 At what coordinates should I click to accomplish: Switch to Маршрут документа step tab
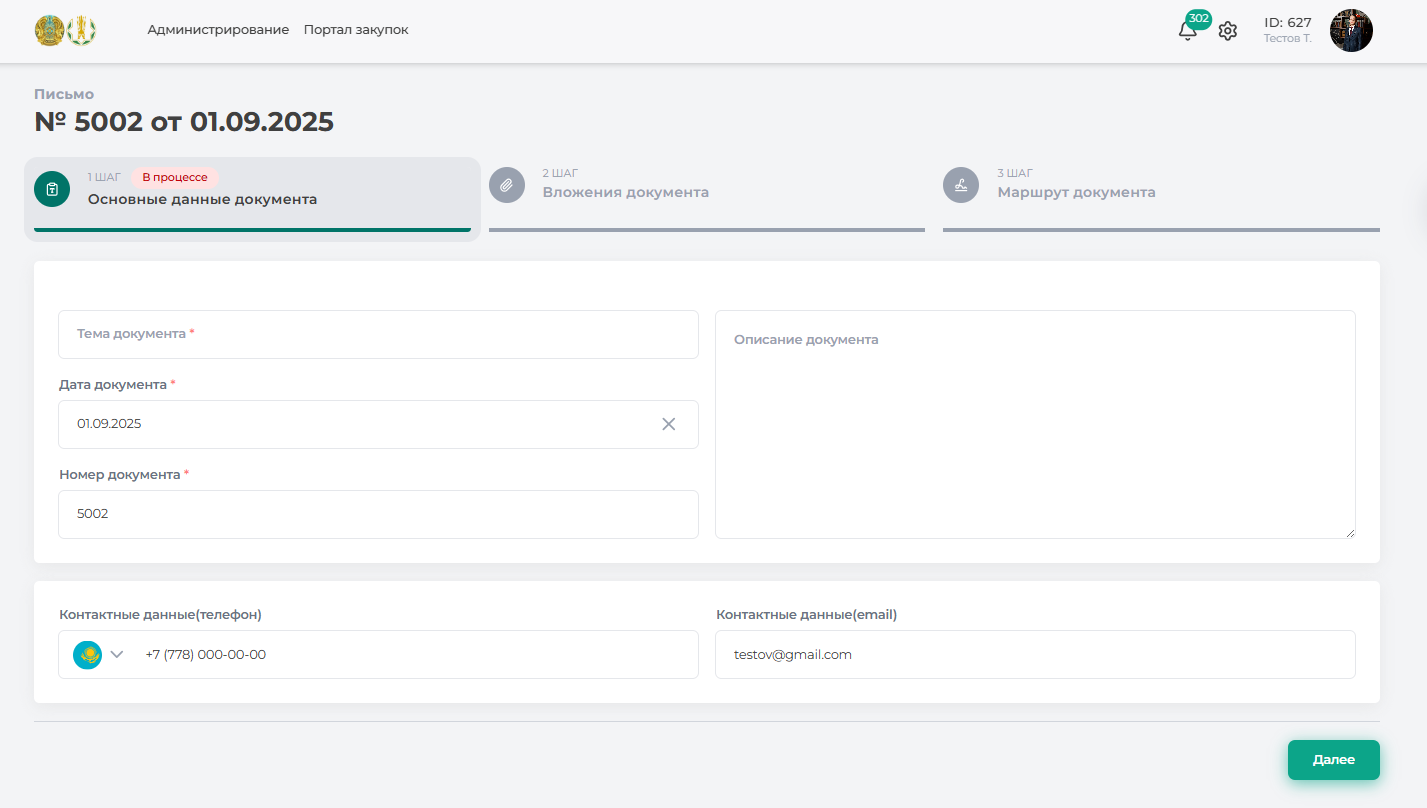pyautogui.click(x=1076, y=192)
